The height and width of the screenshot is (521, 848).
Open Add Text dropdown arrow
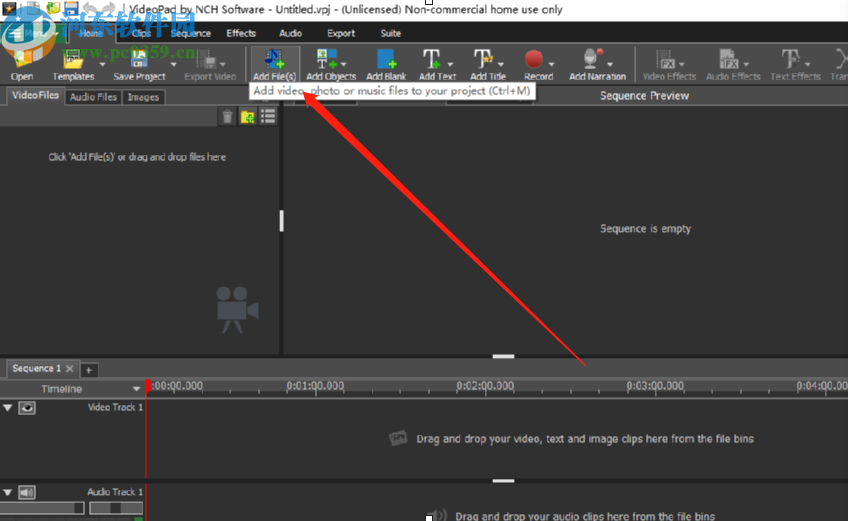[450, 64]
